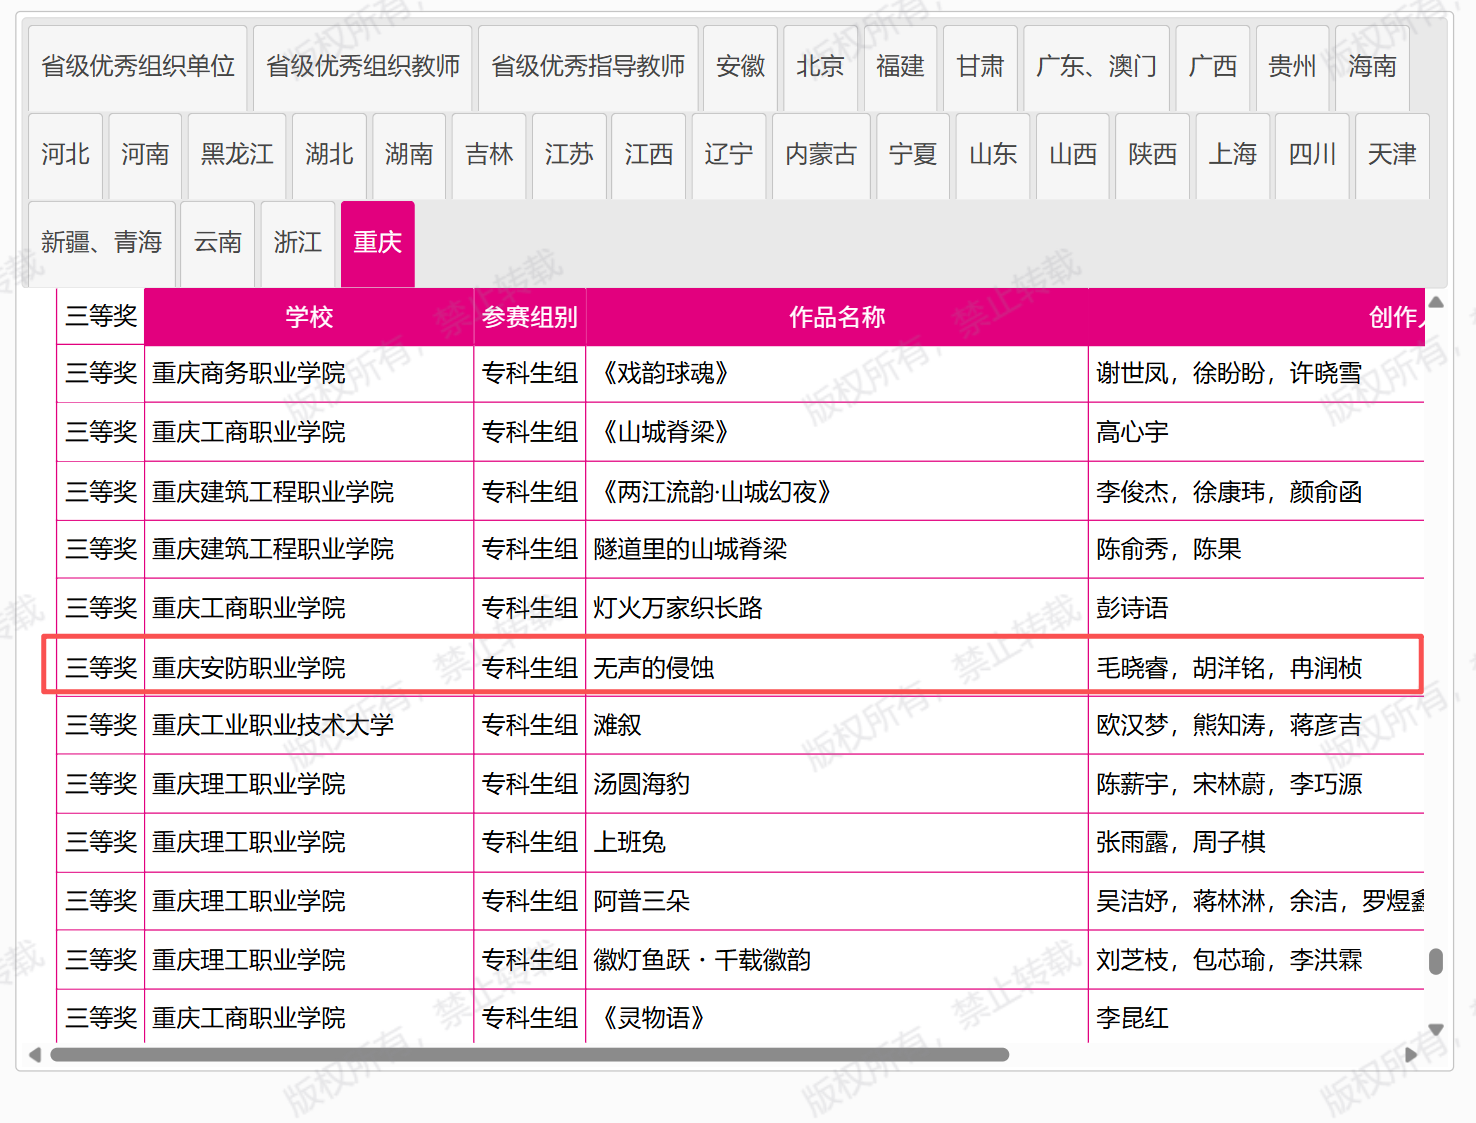
Task: Select the work 汤圆海豹
Action: [642, 784]
